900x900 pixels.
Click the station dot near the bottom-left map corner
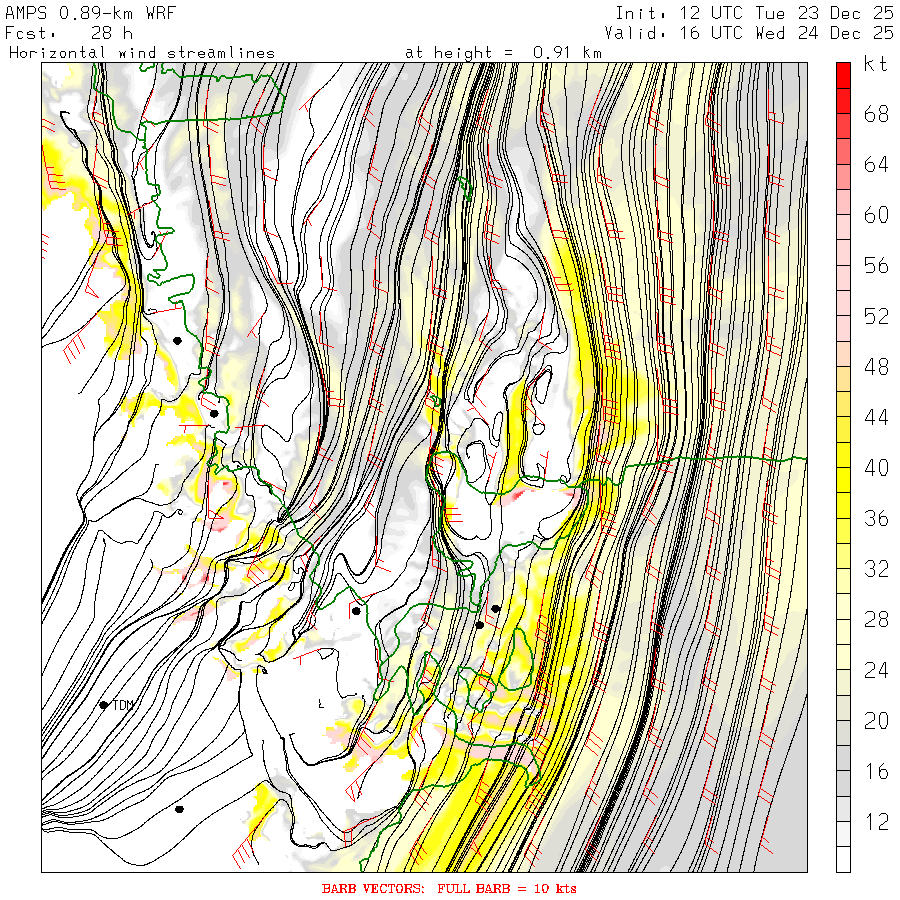[179, 809]
